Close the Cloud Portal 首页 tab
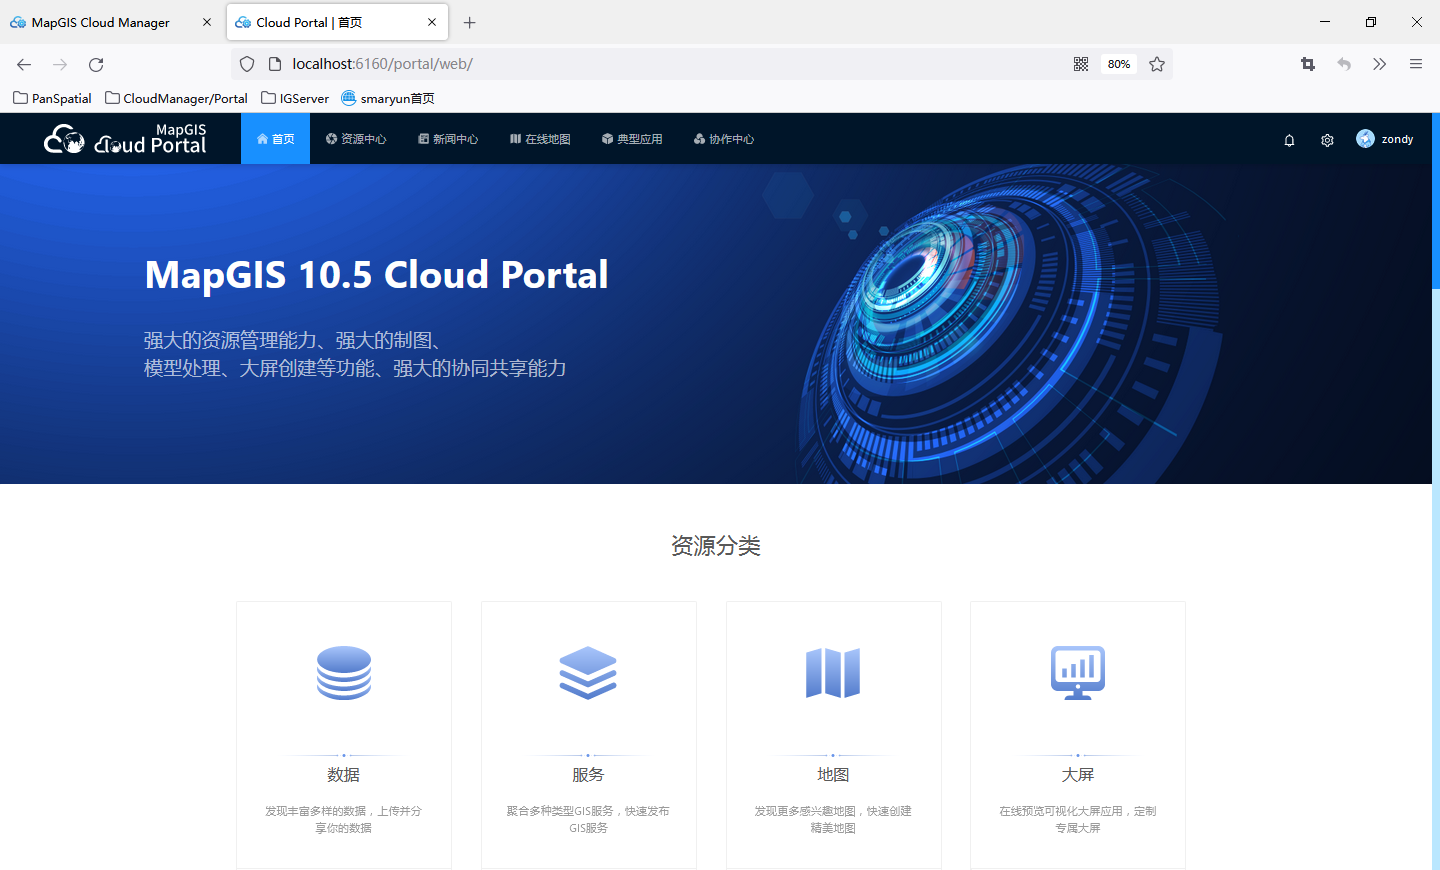Viewport: 1440px width, 870px height. tap(432, 22)
